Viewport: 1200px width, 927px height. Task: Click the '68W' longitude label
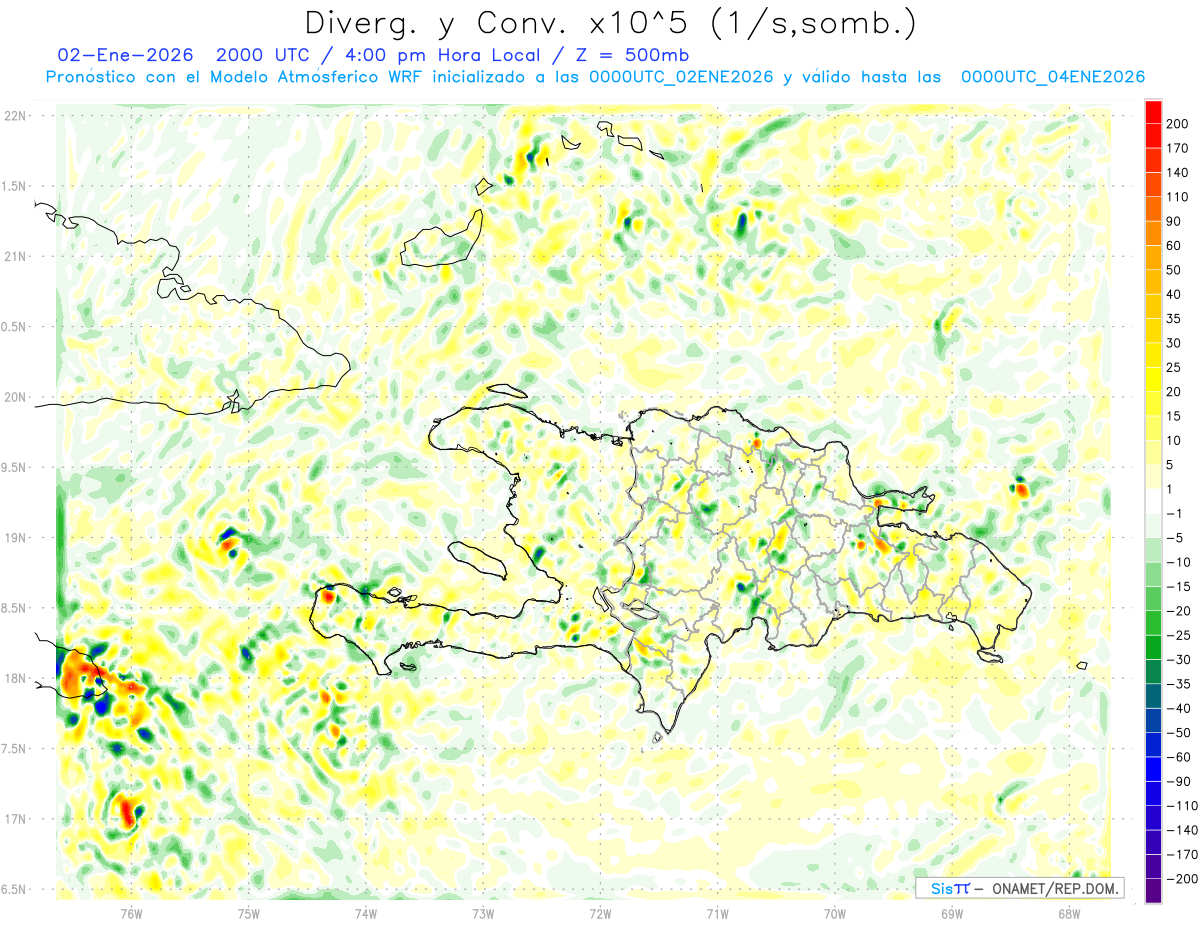[1069, 913]
